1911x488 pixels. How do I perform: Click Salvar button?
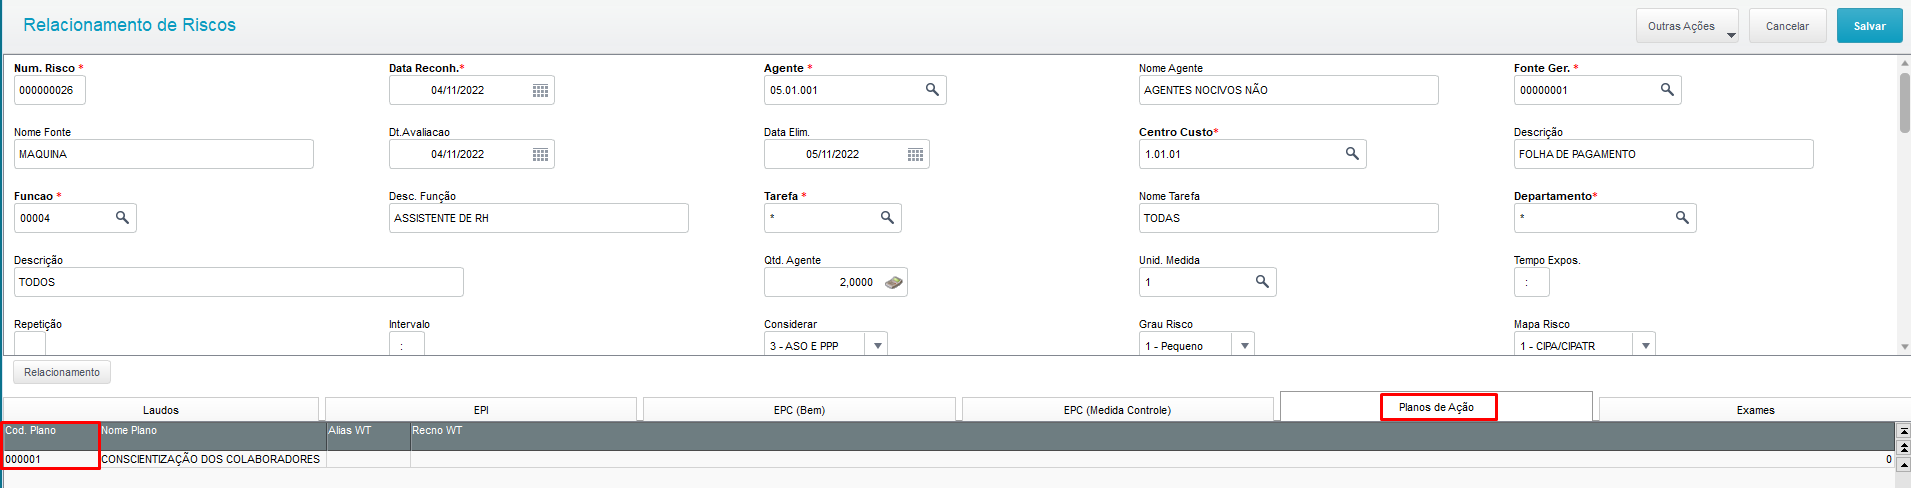tap(1869, 26)
